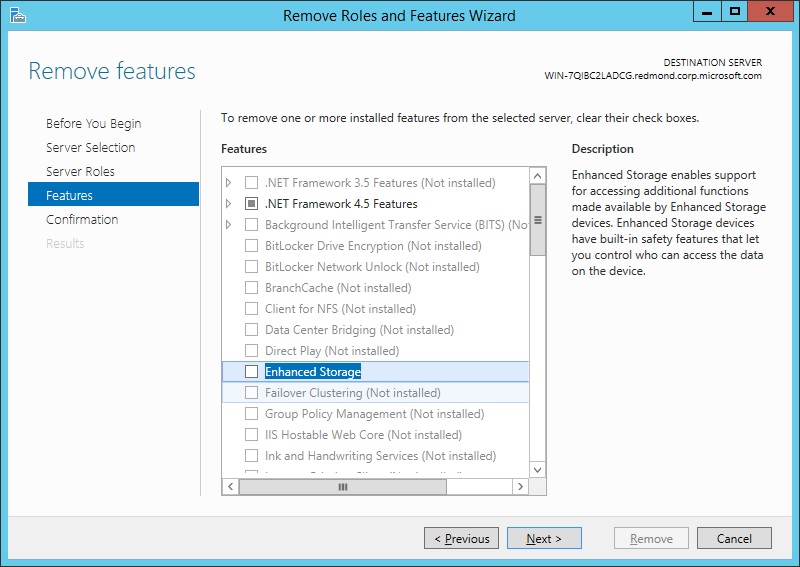The width and height of the screenshot is (800, 567).
Task: Toggle the Data Center Bridging checkbox
Action: [x=252, y=330]
